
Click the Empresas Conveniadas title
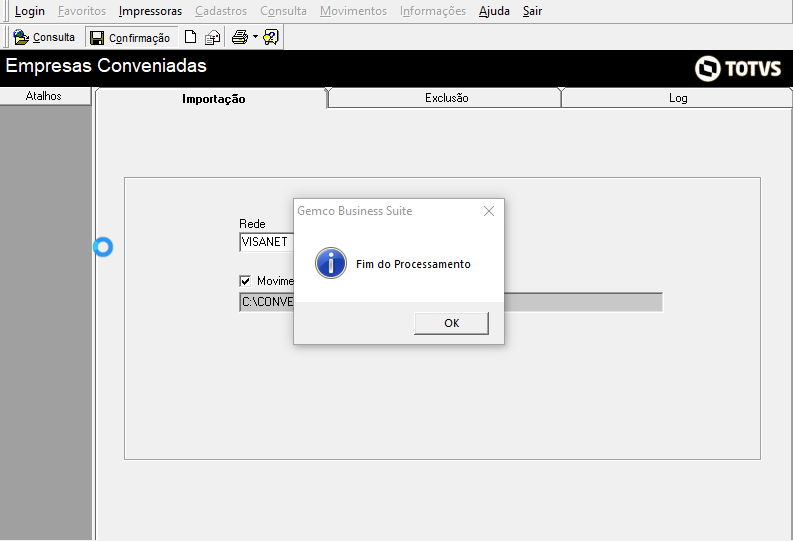(106, 66)
